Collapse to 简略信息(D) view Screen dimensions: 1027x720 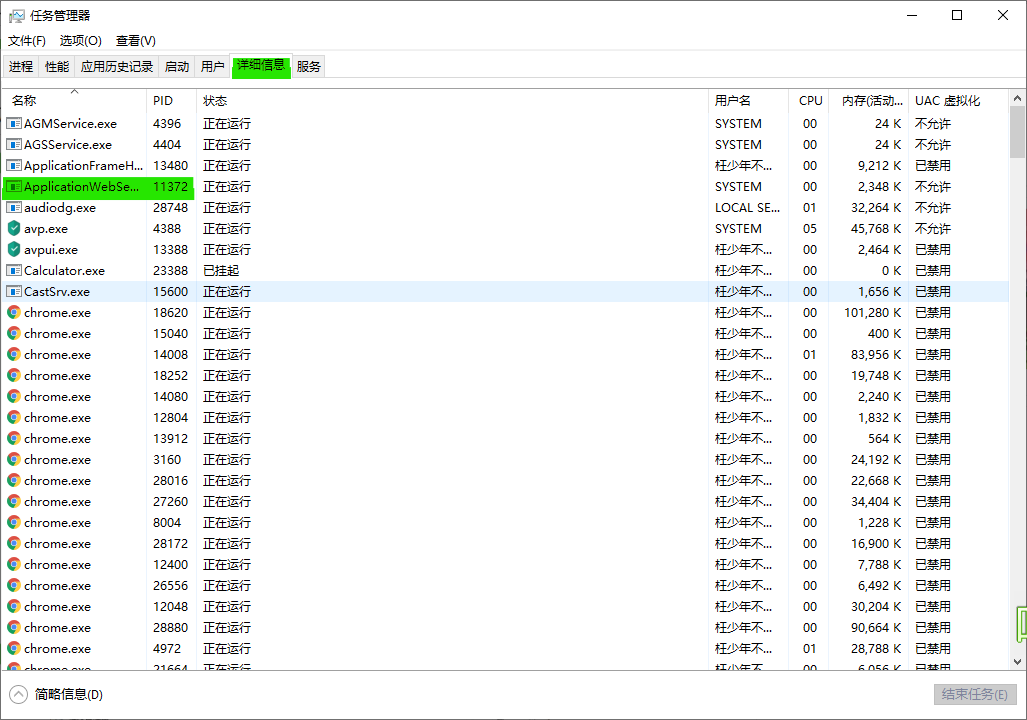pyautogui.click(x=56, y=694)
